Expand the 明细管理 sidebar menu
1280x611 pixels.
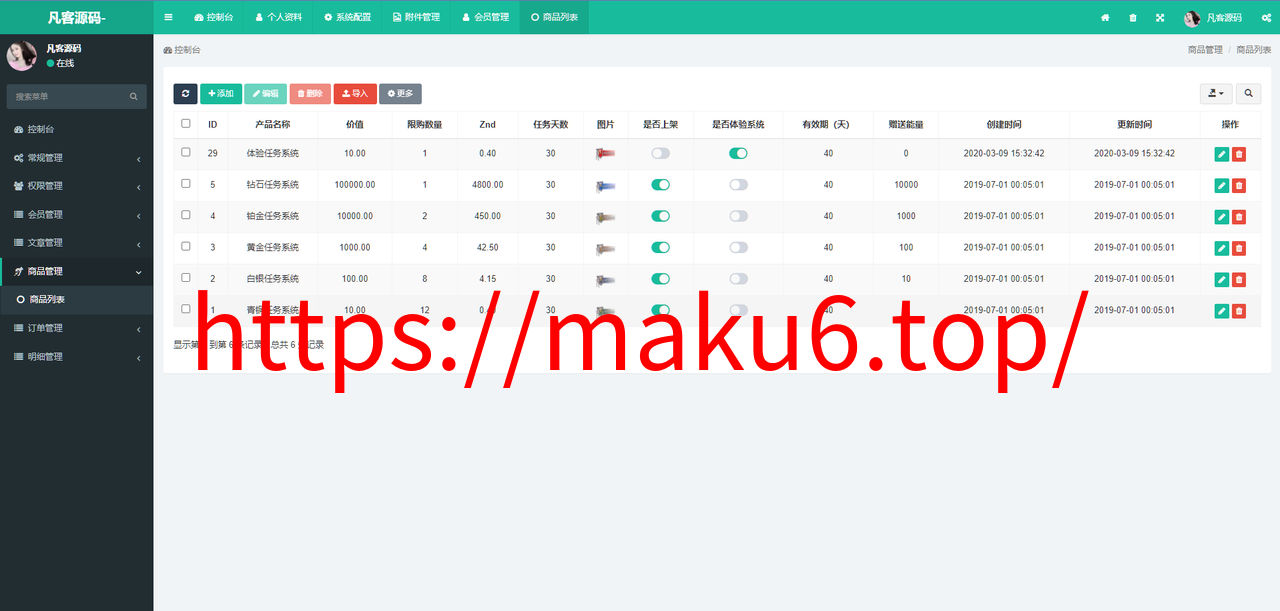click(x=76, y=356)
